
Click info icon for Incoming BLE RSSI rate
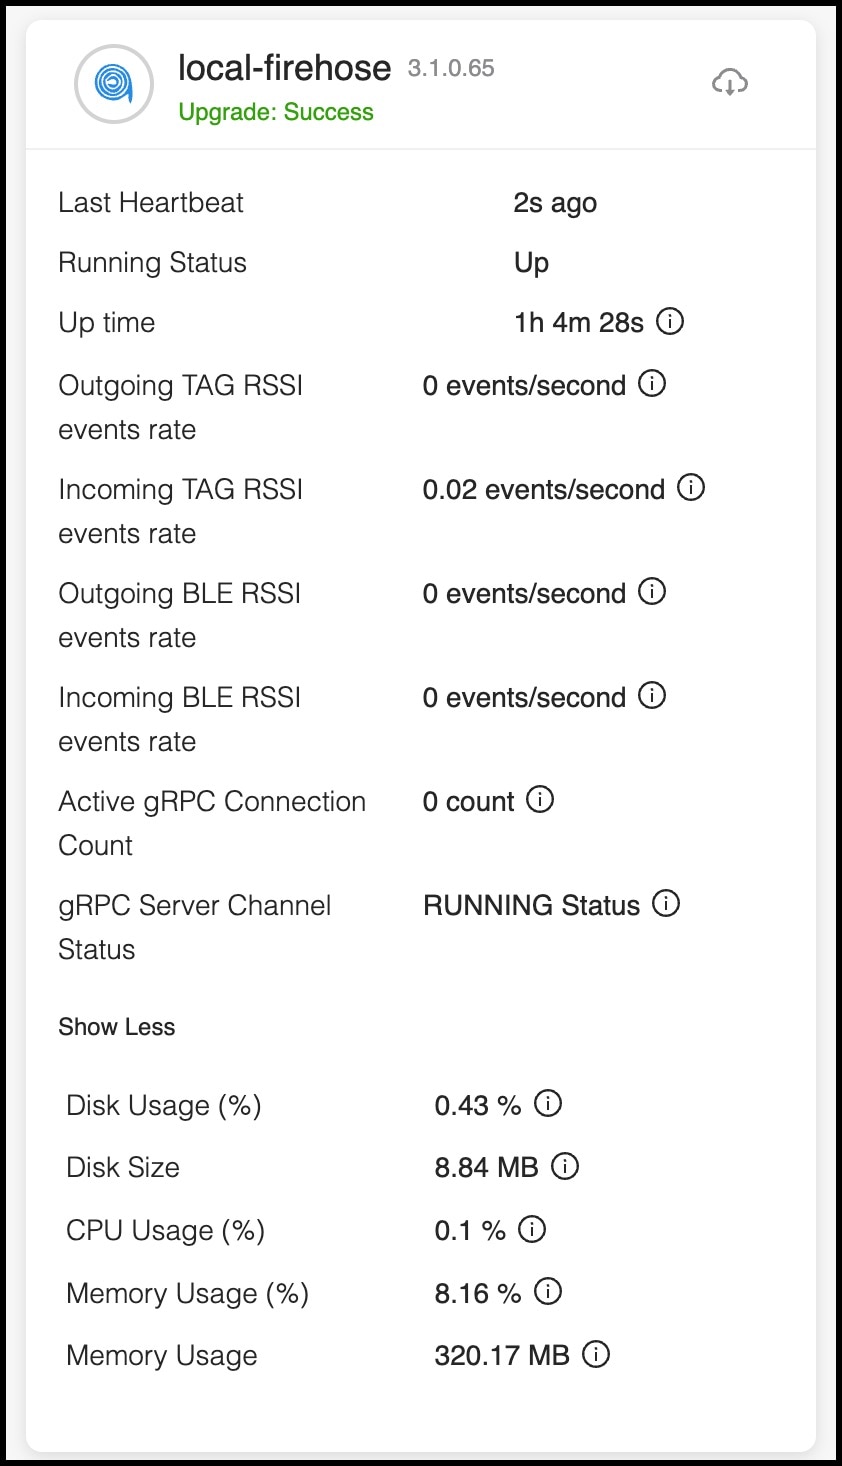(x=652, y=696)
